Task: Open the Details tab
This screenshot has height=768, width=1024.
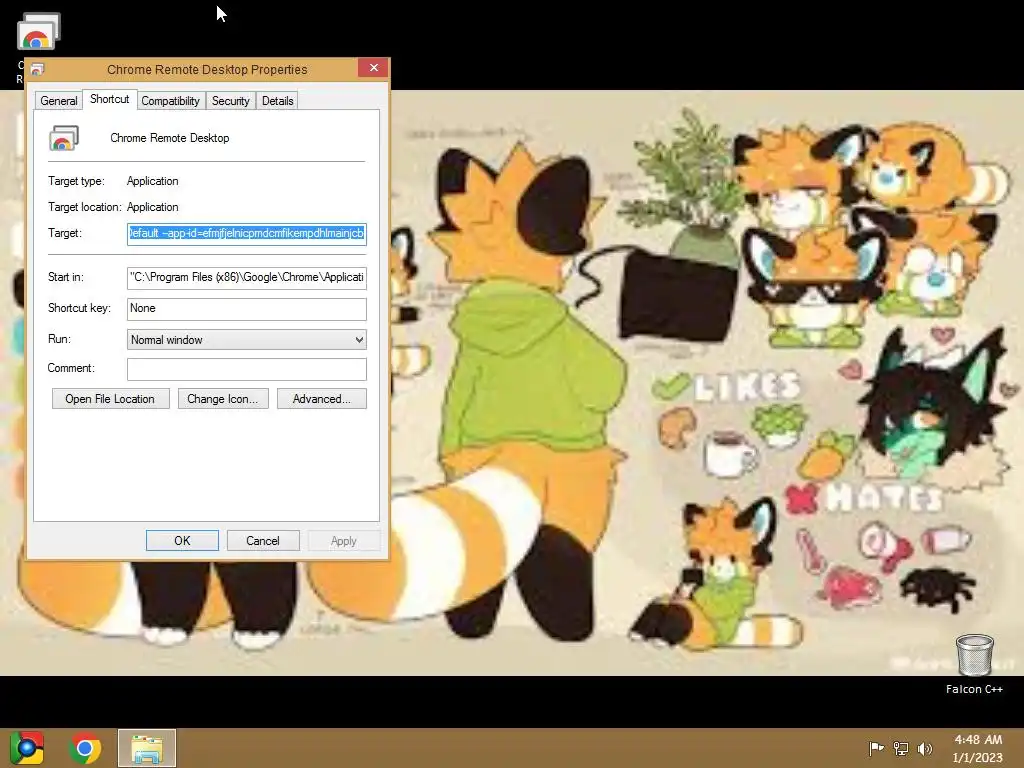Action: click(x=278, y=101)
